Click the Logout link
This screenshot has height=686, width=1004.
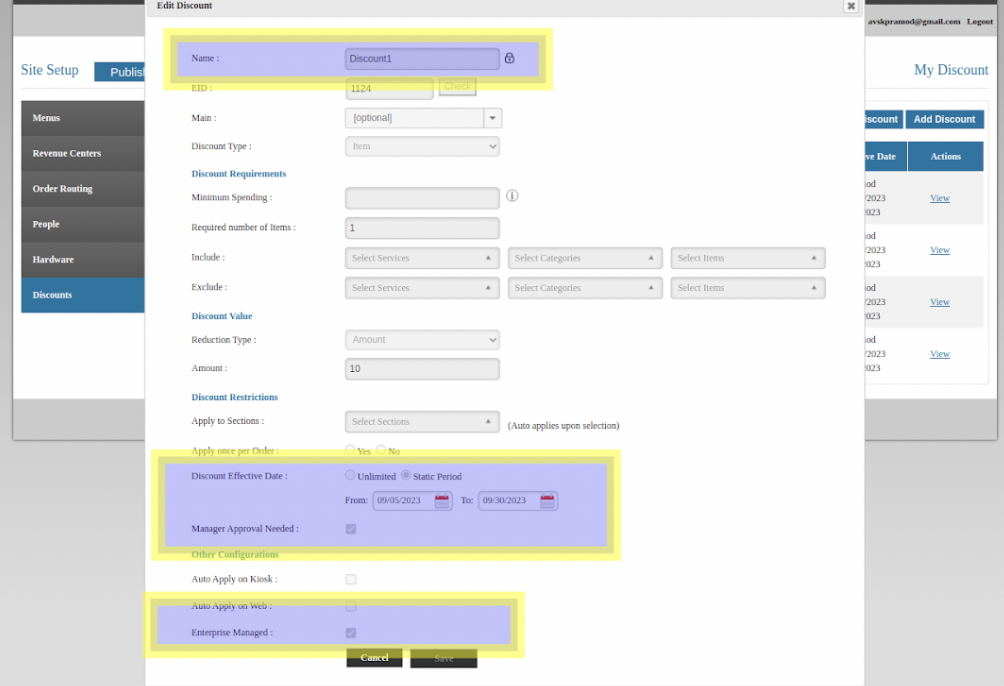[x=980, y=21]
